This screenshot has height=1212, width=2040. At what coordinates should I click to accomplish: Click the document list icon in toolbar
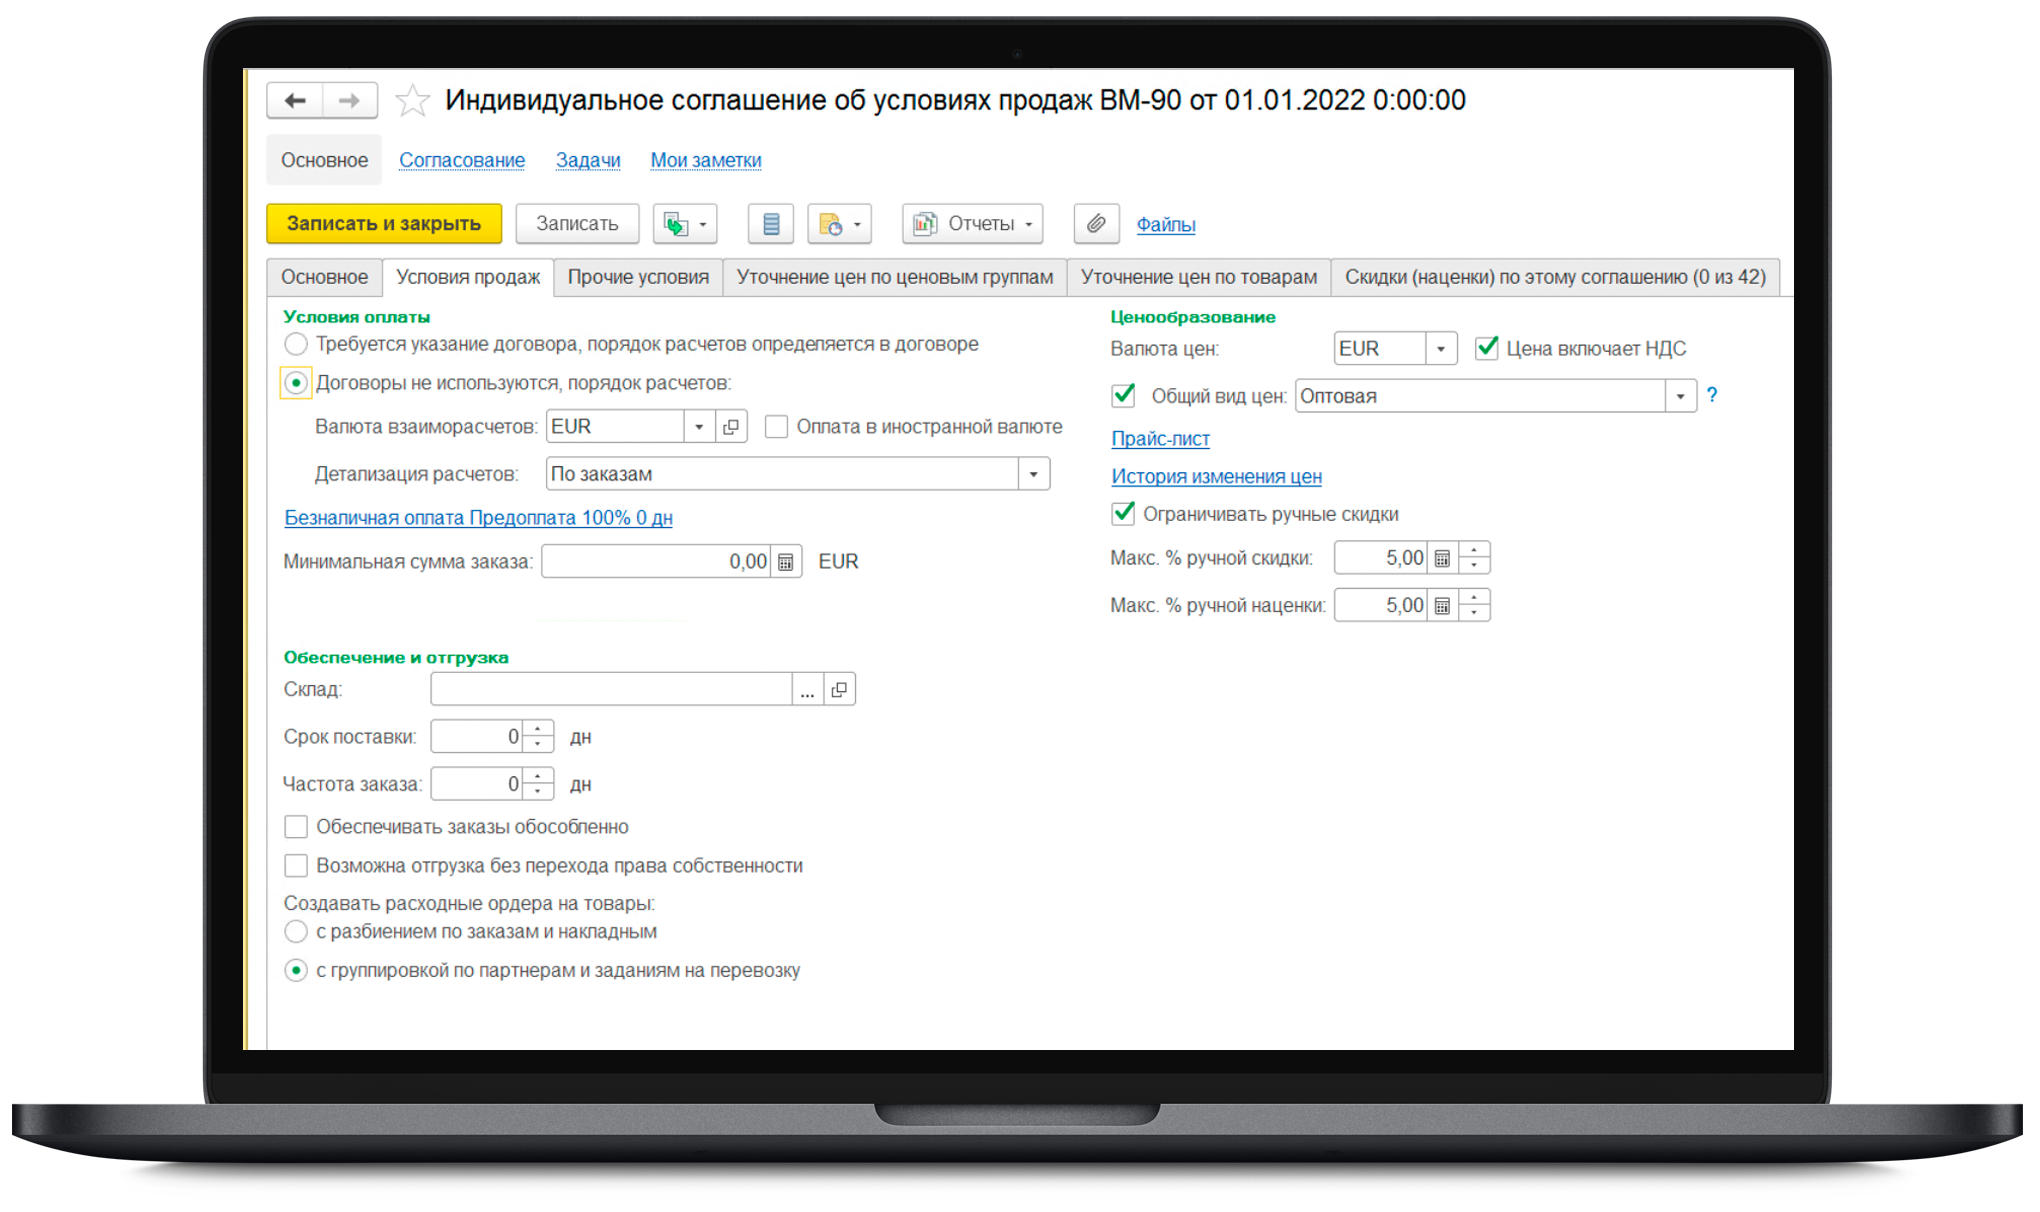(770, 224)
